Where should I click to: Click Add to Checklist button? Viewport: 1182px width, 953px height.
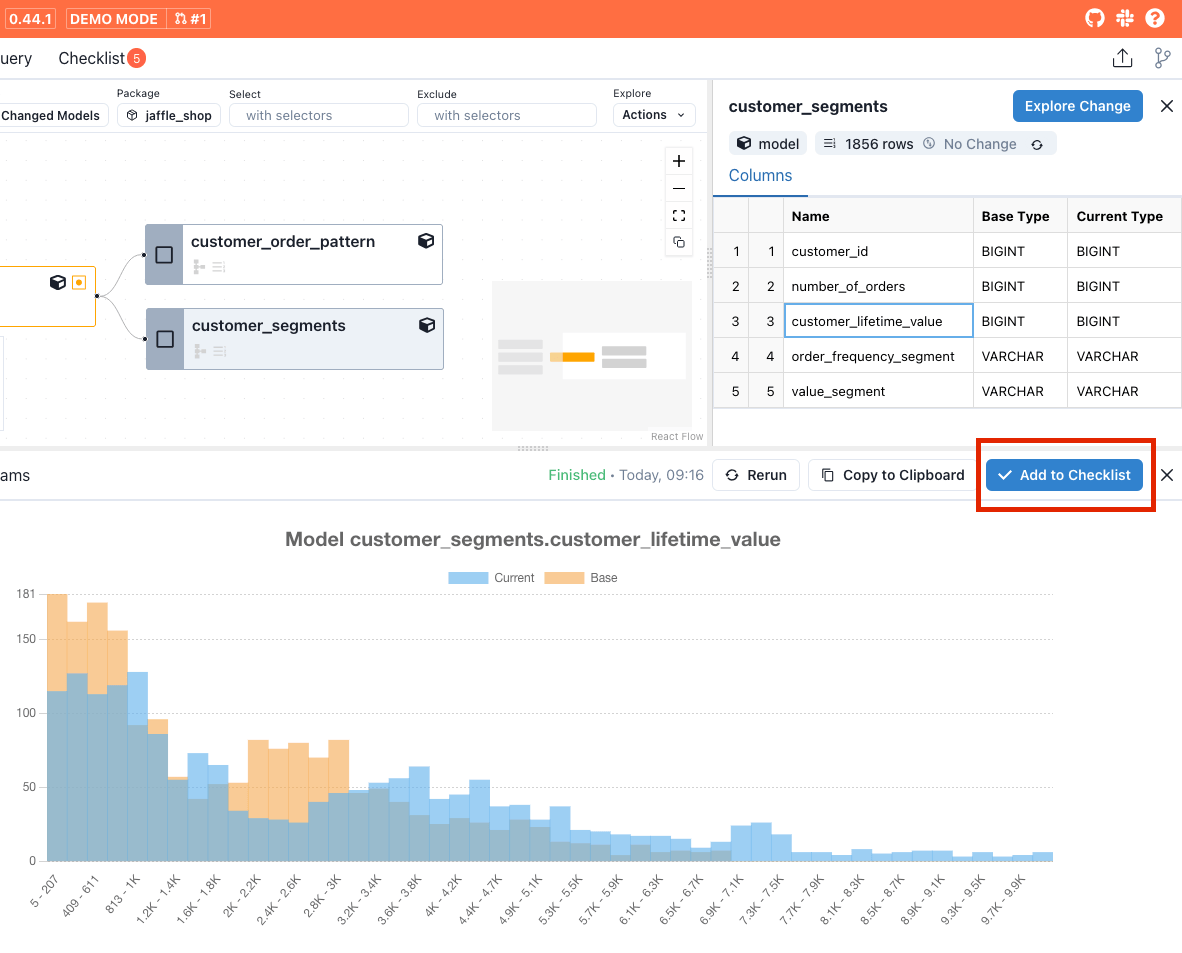click(1064, 475)
